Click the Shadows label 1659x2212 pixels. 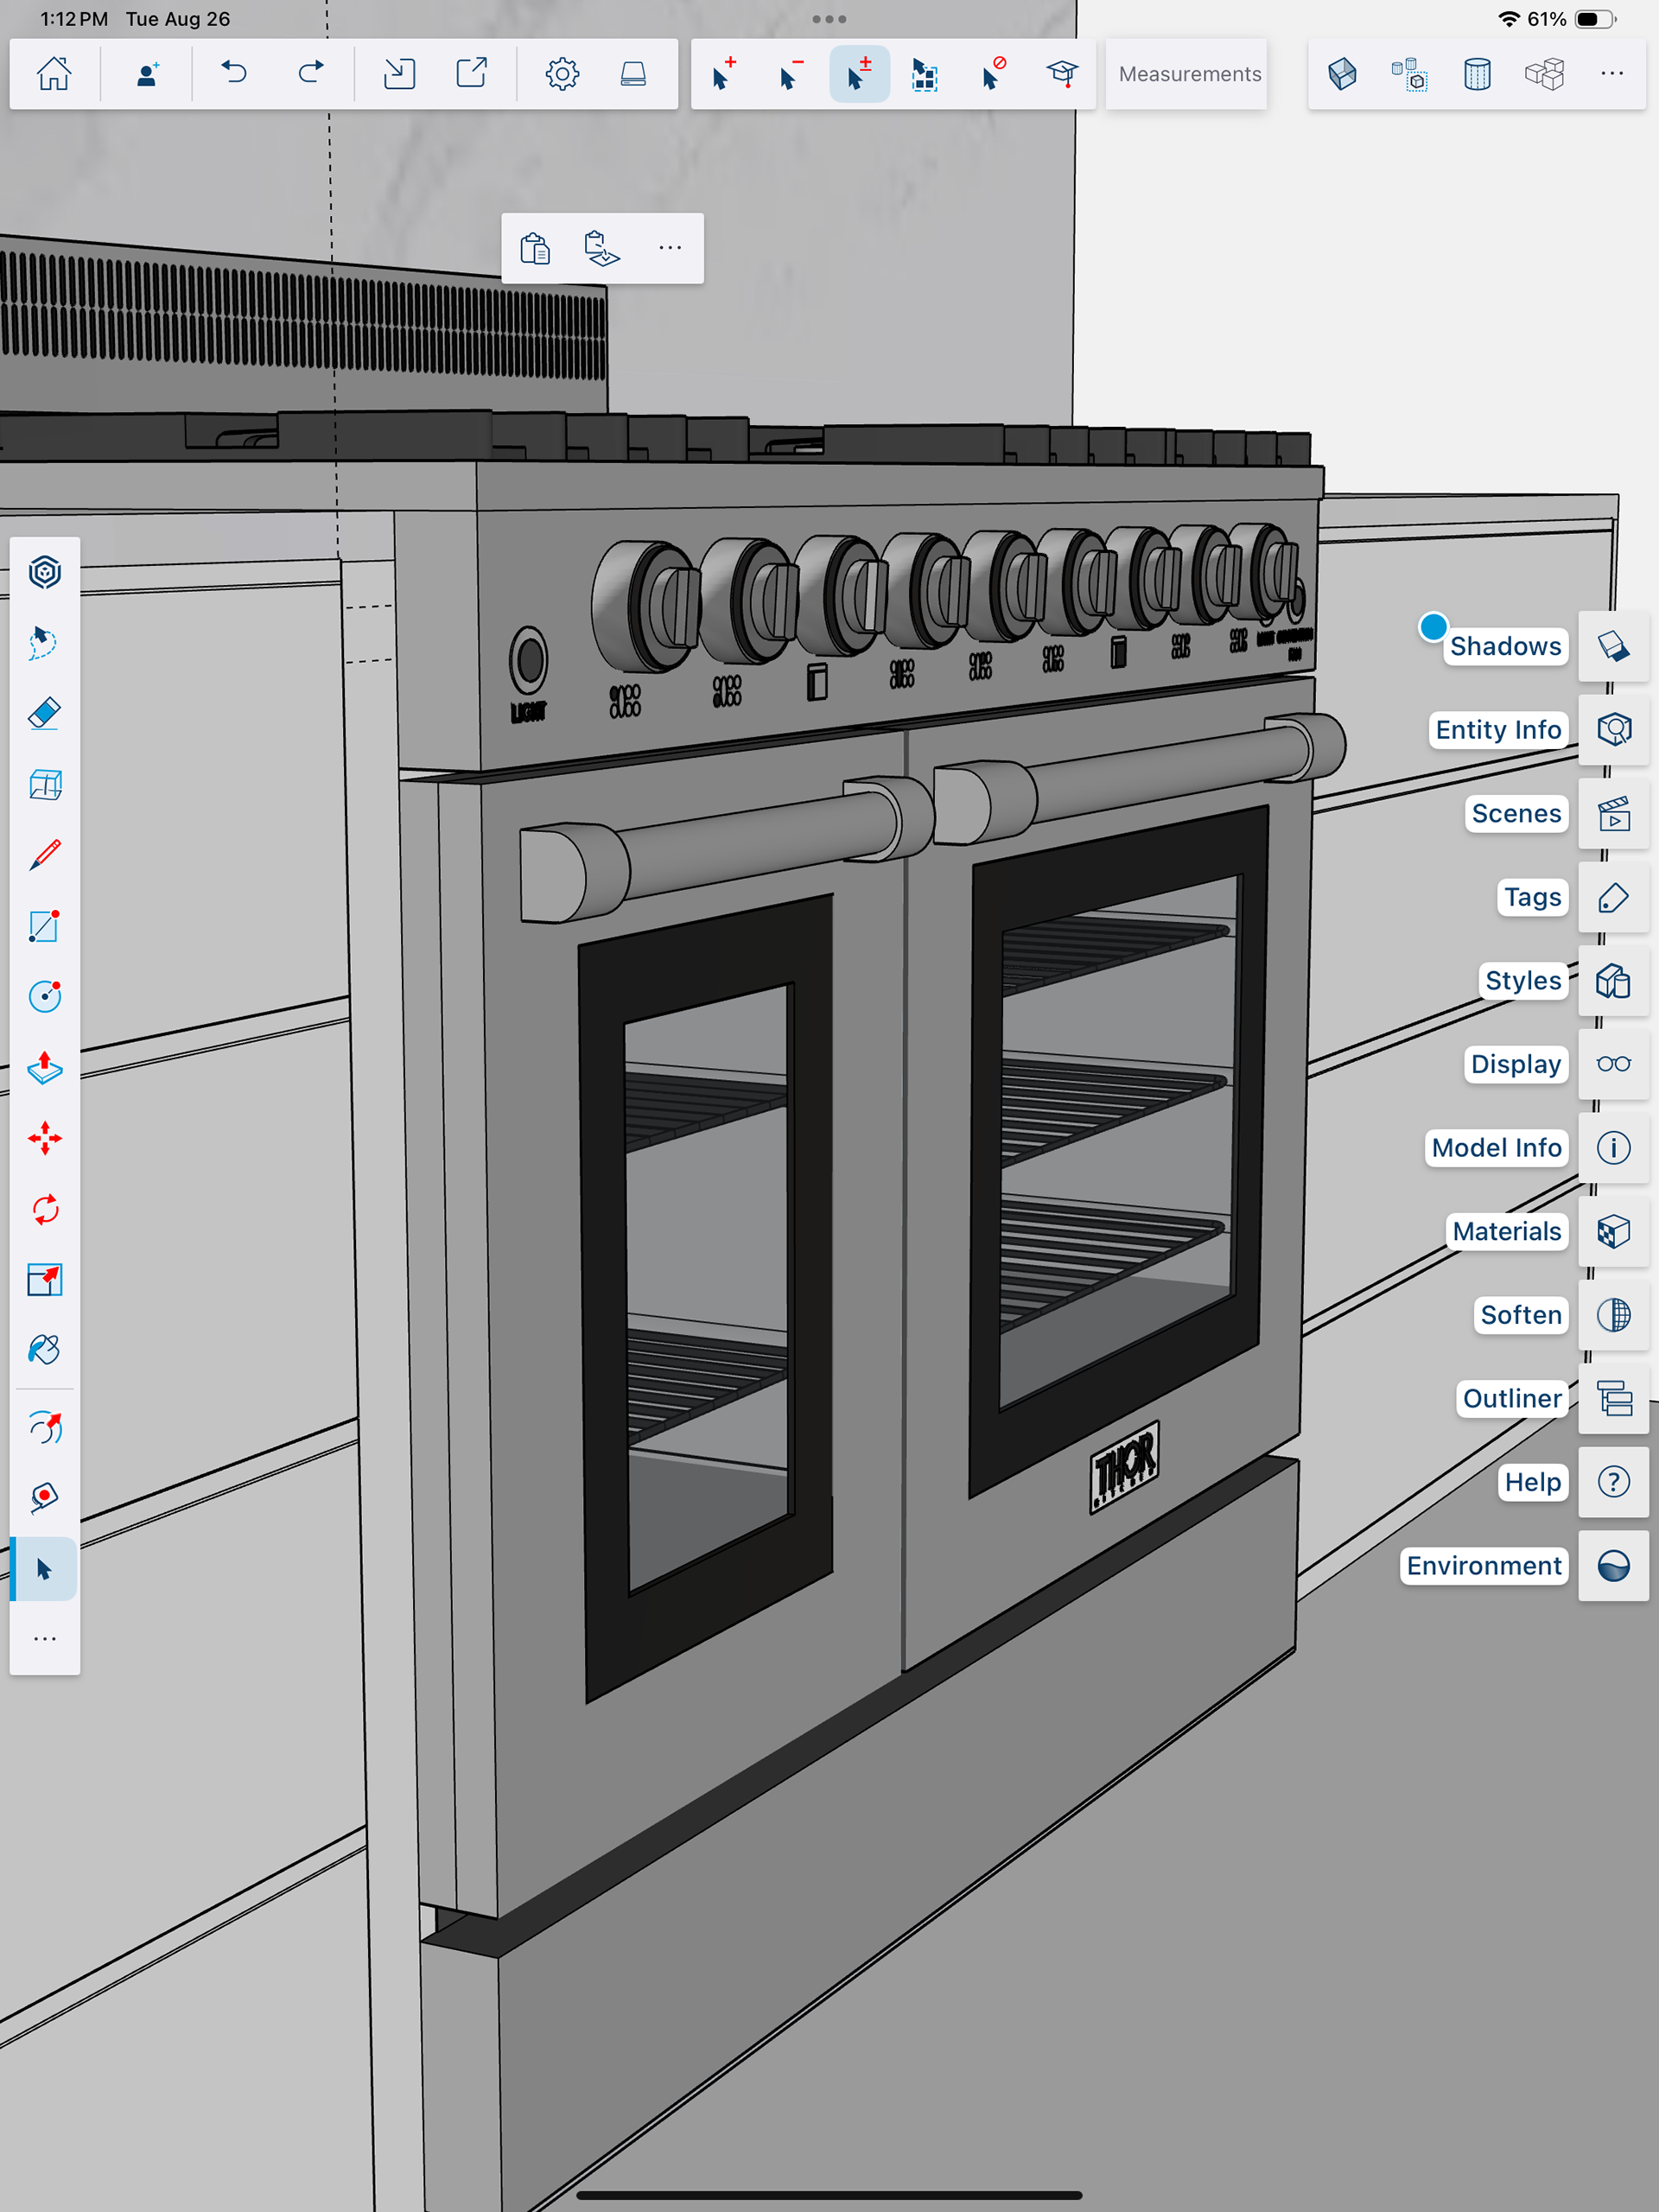1505,647
